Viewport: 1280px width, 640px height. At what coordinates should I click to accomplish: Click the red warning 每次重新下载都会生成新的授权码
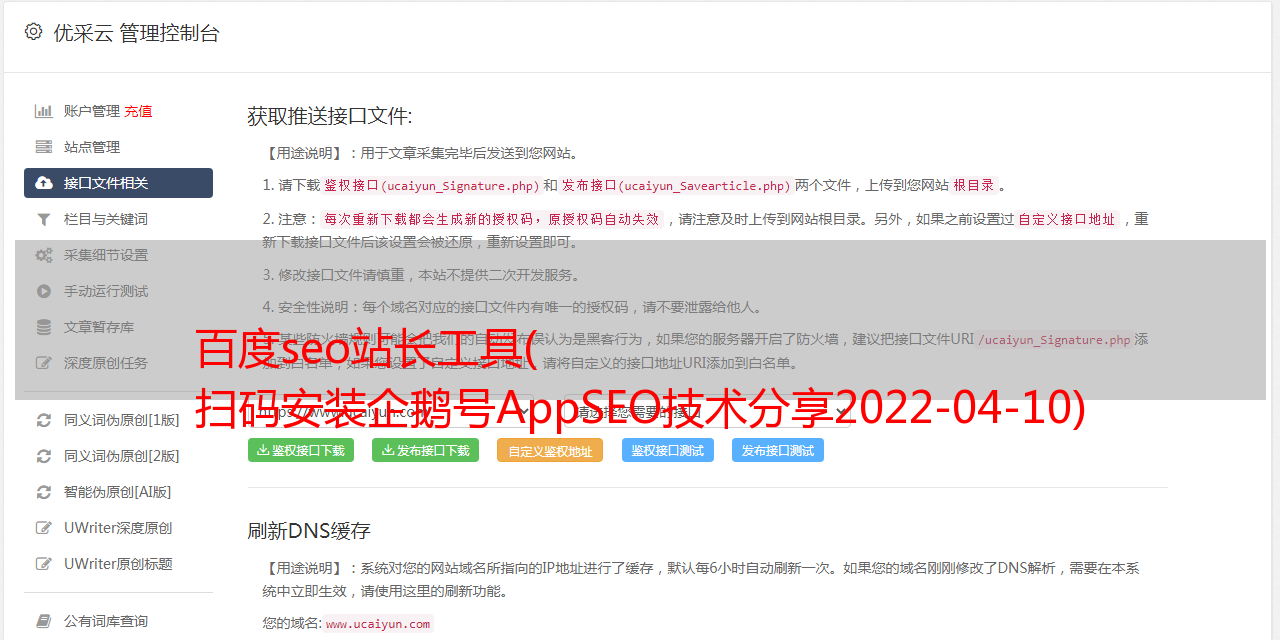492,219
